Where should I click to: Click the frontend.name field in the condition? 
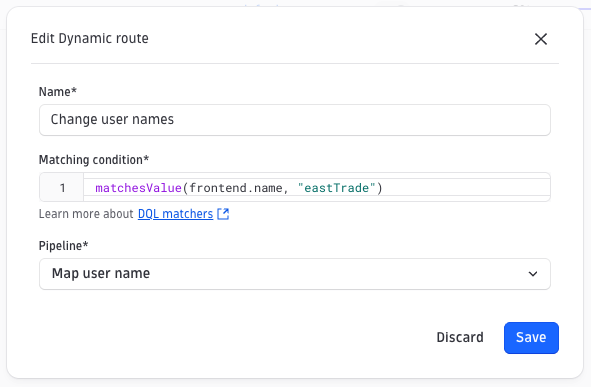236,188
